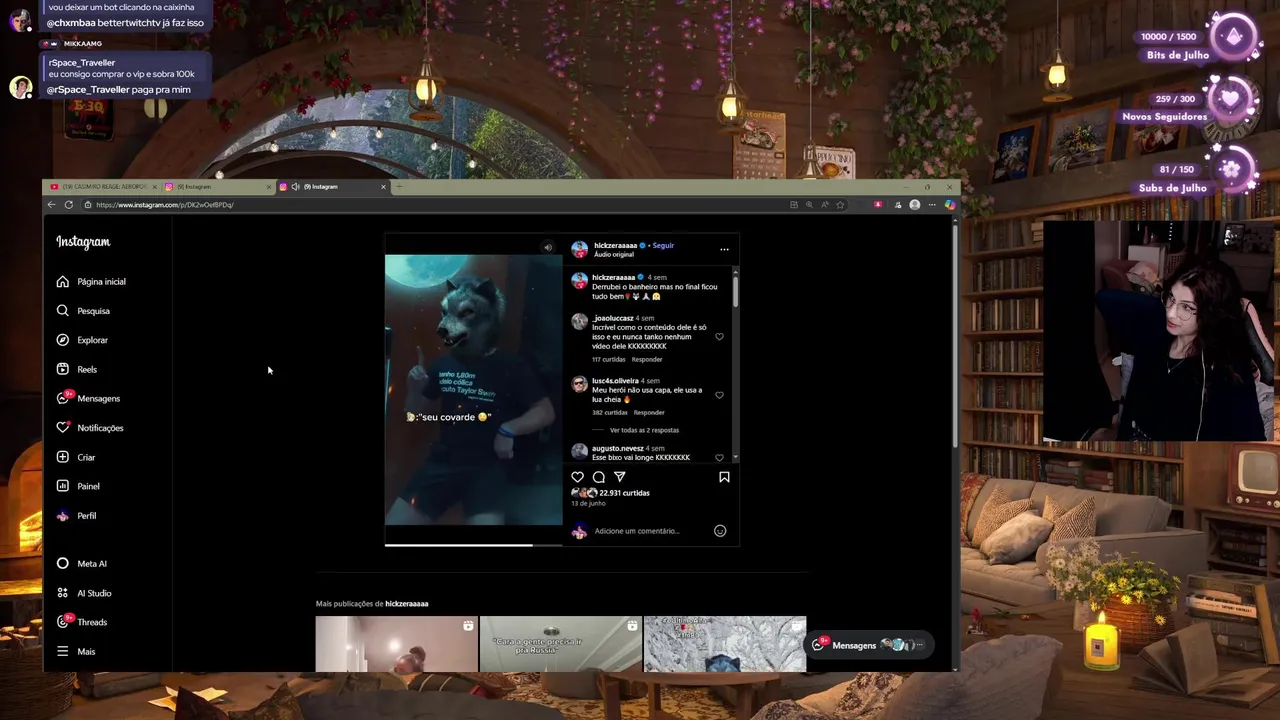Open the browser profile avatar
The height and width of the screenshot is (720, 1280).
pos(914,205)
